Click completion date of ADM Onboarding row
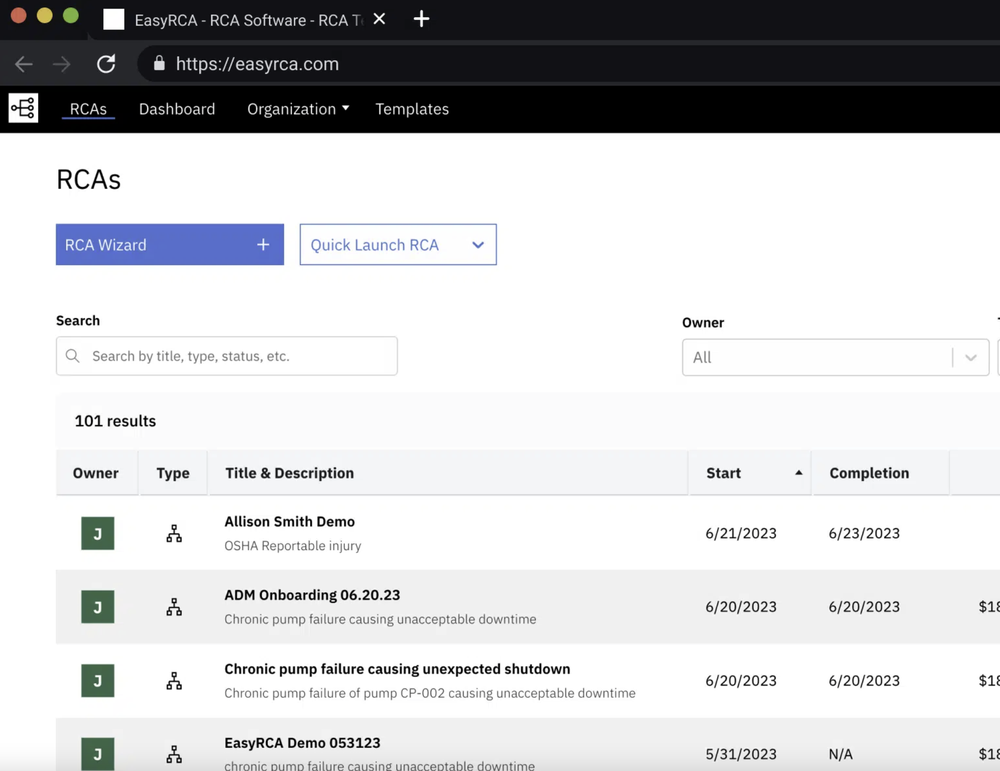This screenshot has height=771, width=1000. pos(864,606)
